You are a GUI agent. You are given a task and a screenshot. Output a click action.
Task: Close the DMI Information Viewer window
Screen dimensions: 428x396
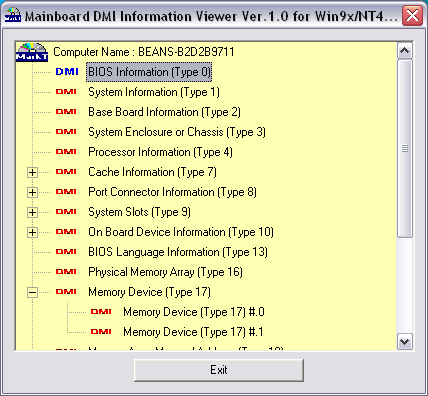click(412, 15)
